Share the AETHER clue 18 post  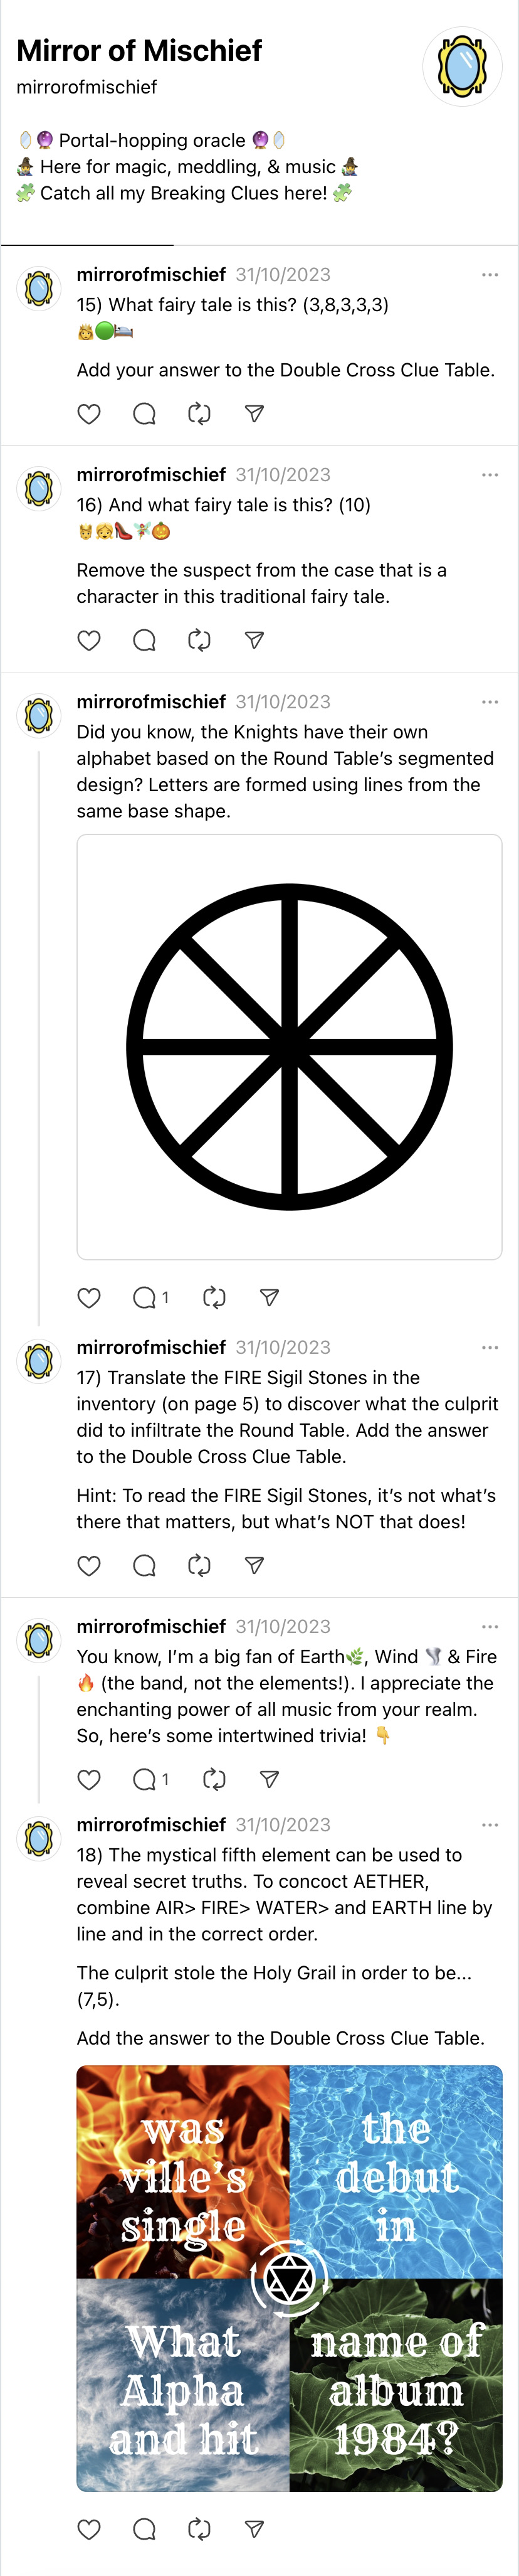(254, 2529)
